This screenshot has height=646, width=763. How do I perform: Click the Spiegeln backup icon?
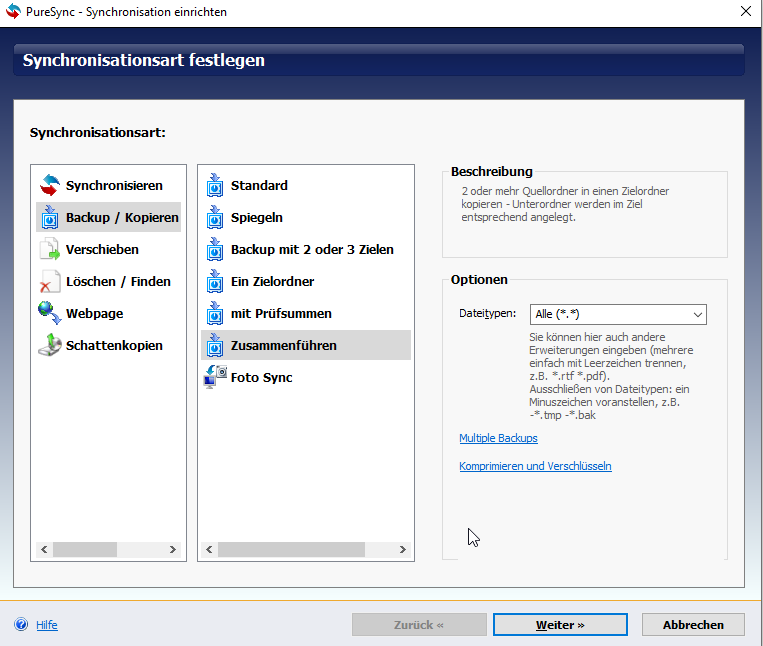tap(215, 217)
